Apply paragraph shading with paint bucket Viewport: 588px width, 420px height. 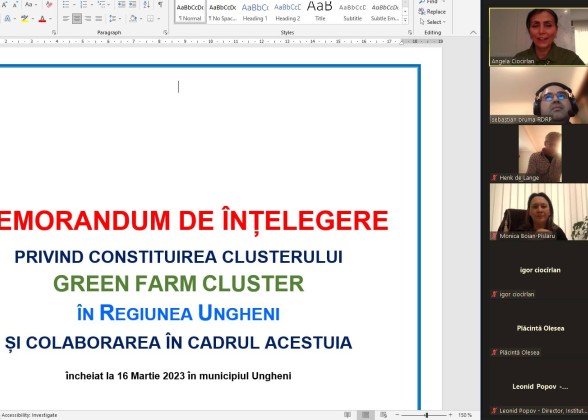(133, 18)
